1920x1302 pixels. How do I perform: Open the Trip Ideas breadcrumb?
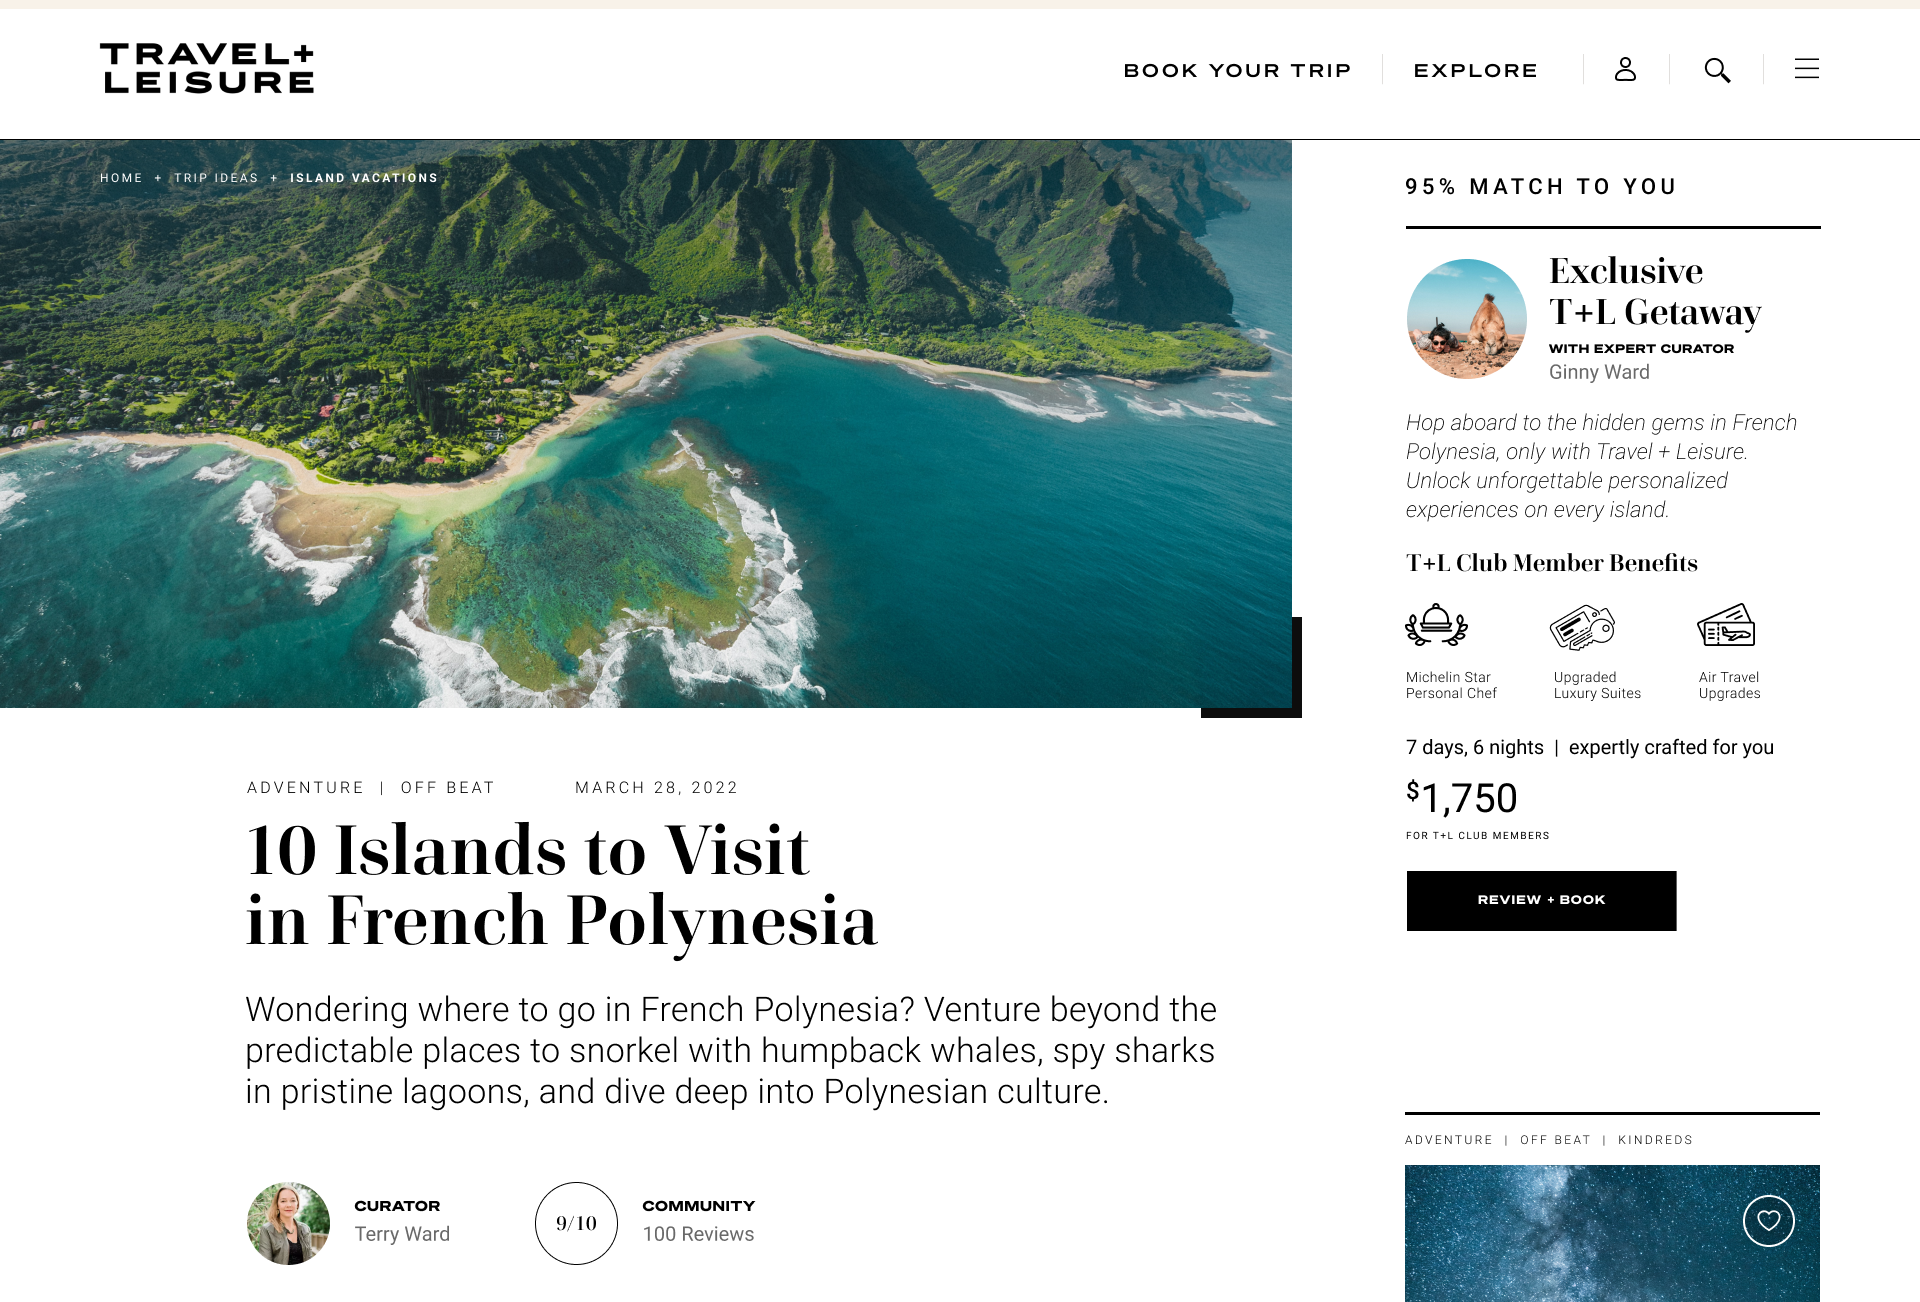(216, 178)
